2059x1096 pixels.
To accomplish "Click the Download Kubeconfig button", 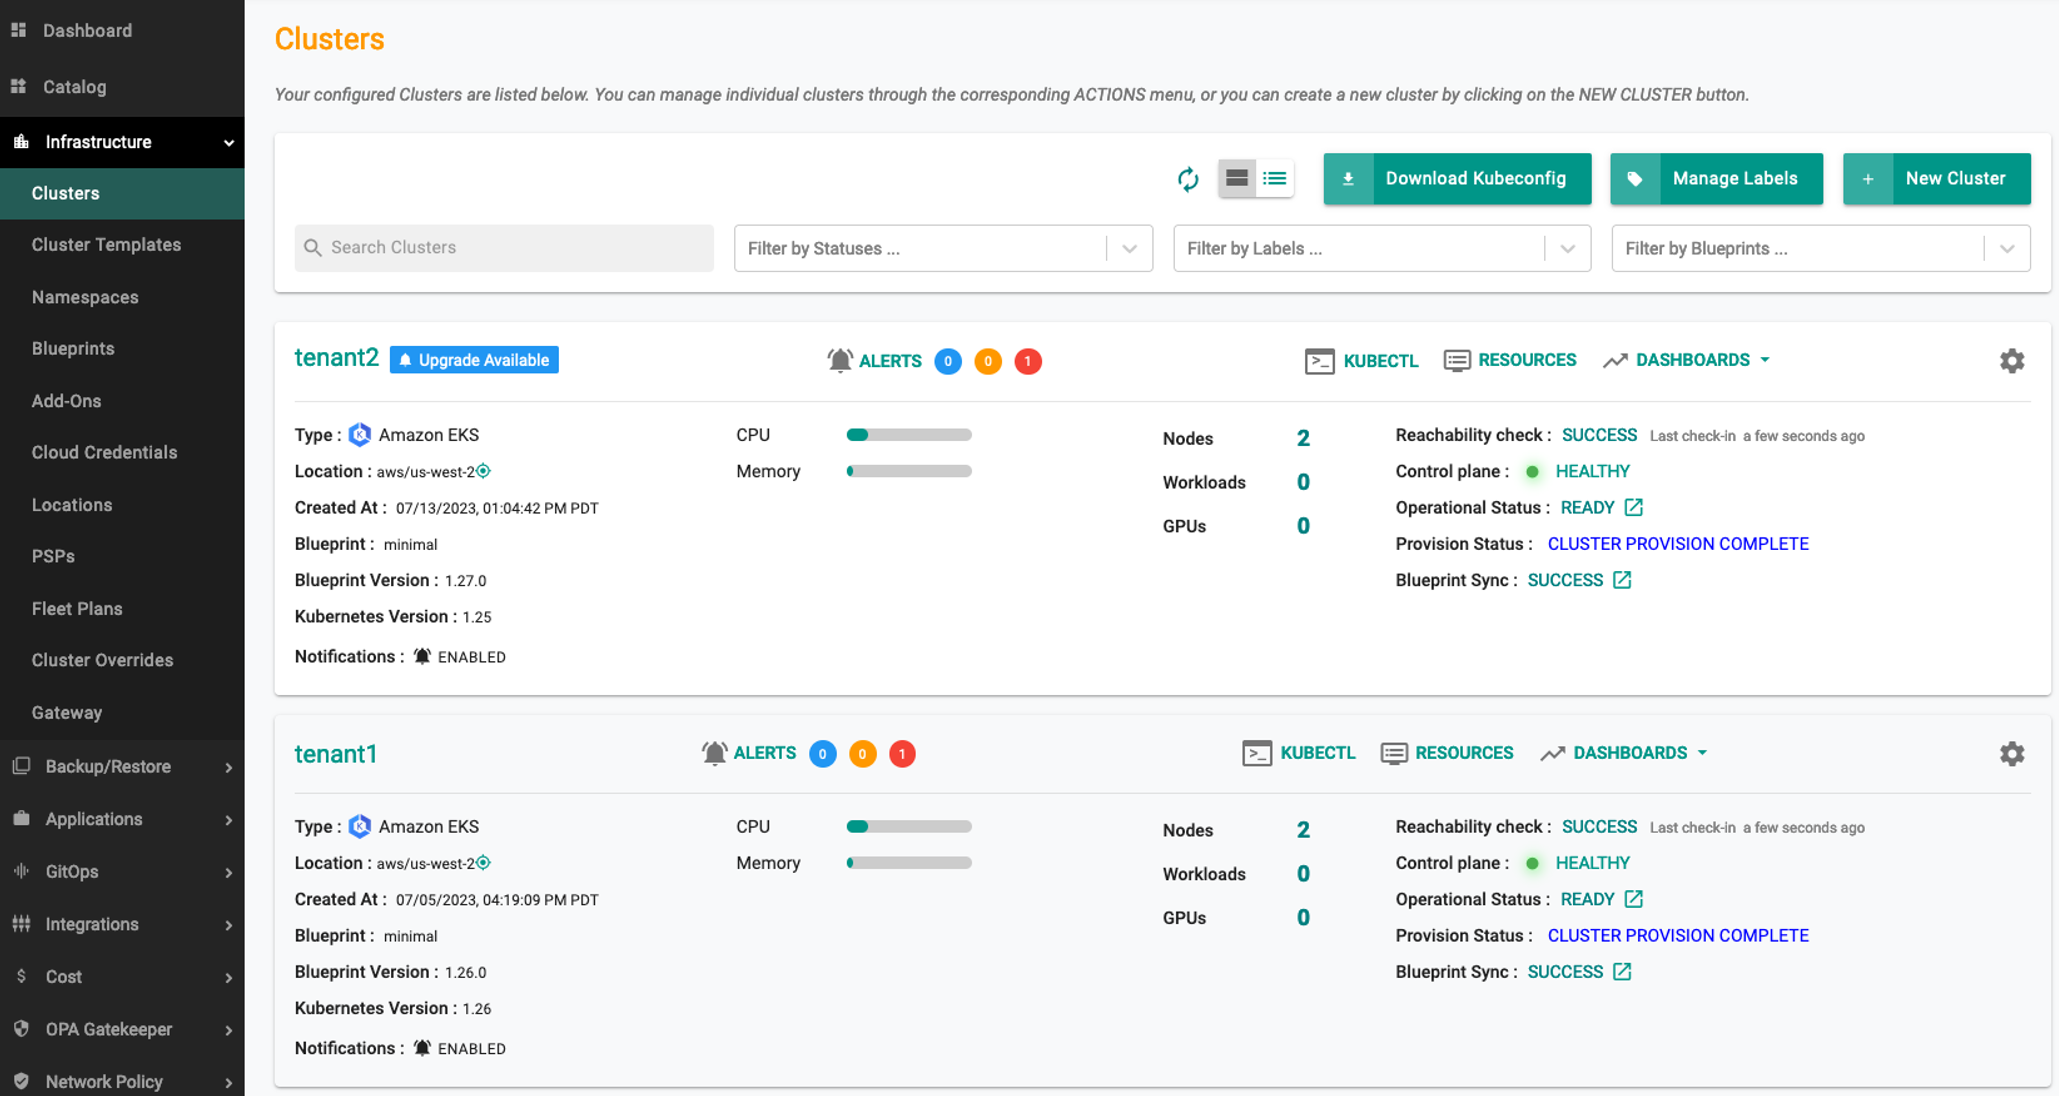I will pyautogui.click(x=1456, y=179).
